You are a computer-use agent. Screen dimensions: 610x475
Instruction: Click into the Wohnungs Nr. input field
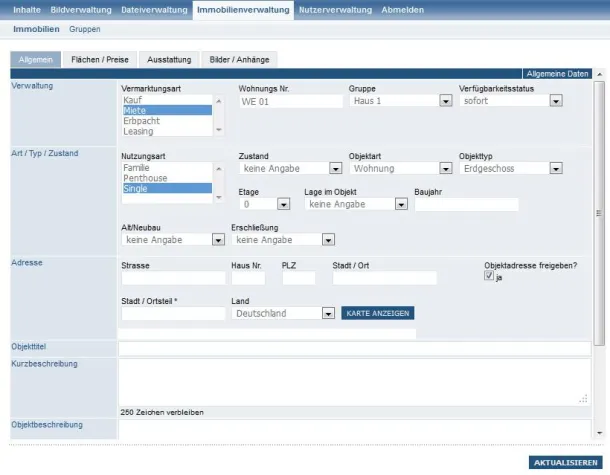(x=290, y=101)
